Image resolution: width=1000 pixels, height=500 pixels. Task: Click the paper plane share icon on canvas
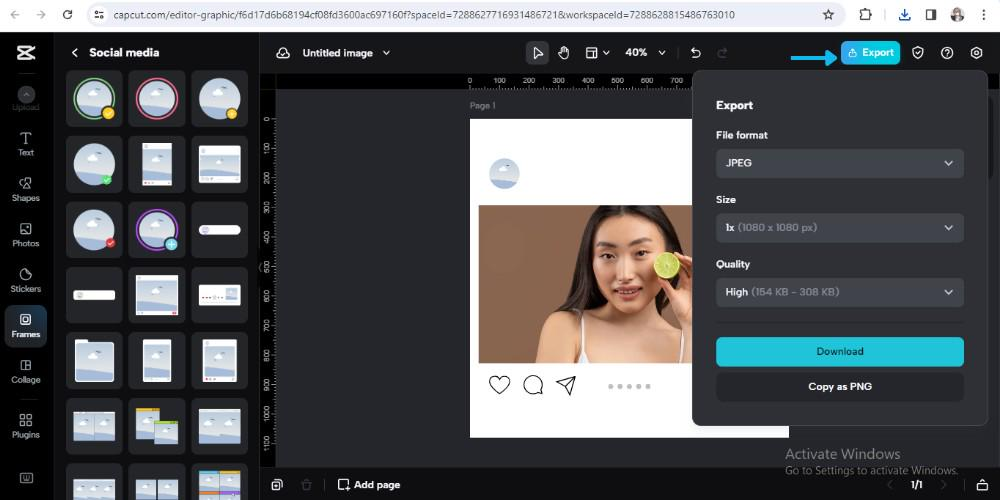[x=566, y=385]
